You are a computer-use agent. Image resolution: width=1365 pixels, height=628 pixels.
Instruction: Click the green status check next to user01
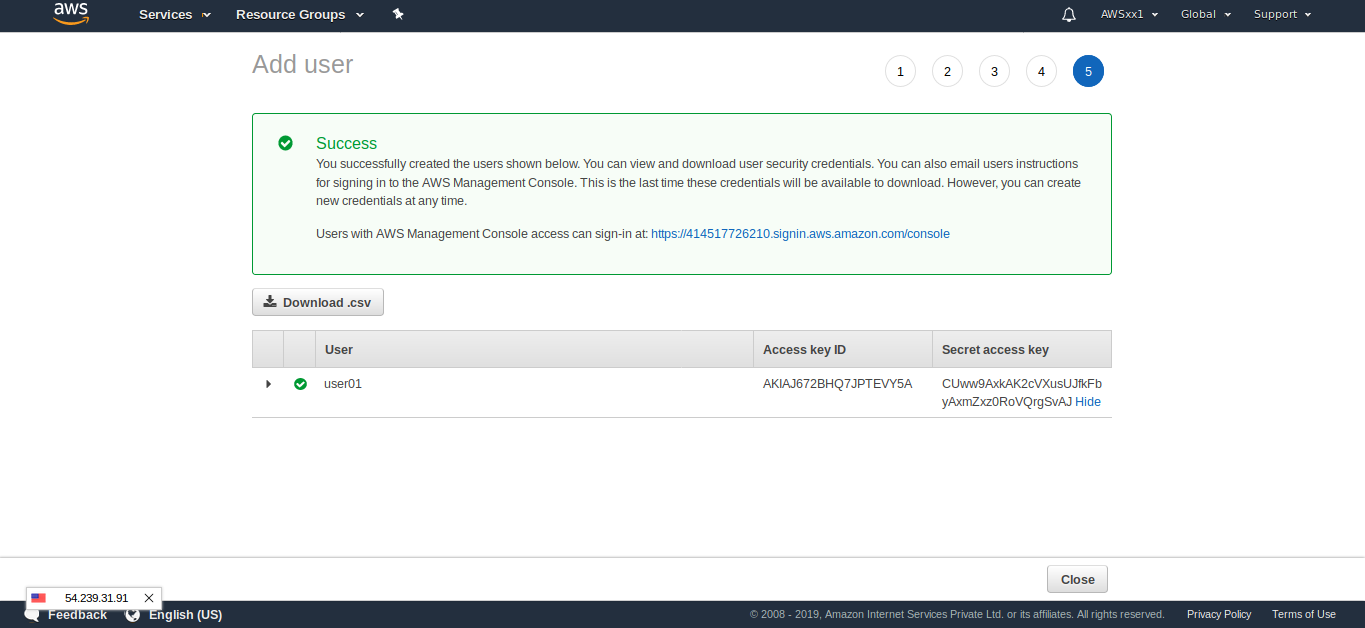click(x=300, y=384)
